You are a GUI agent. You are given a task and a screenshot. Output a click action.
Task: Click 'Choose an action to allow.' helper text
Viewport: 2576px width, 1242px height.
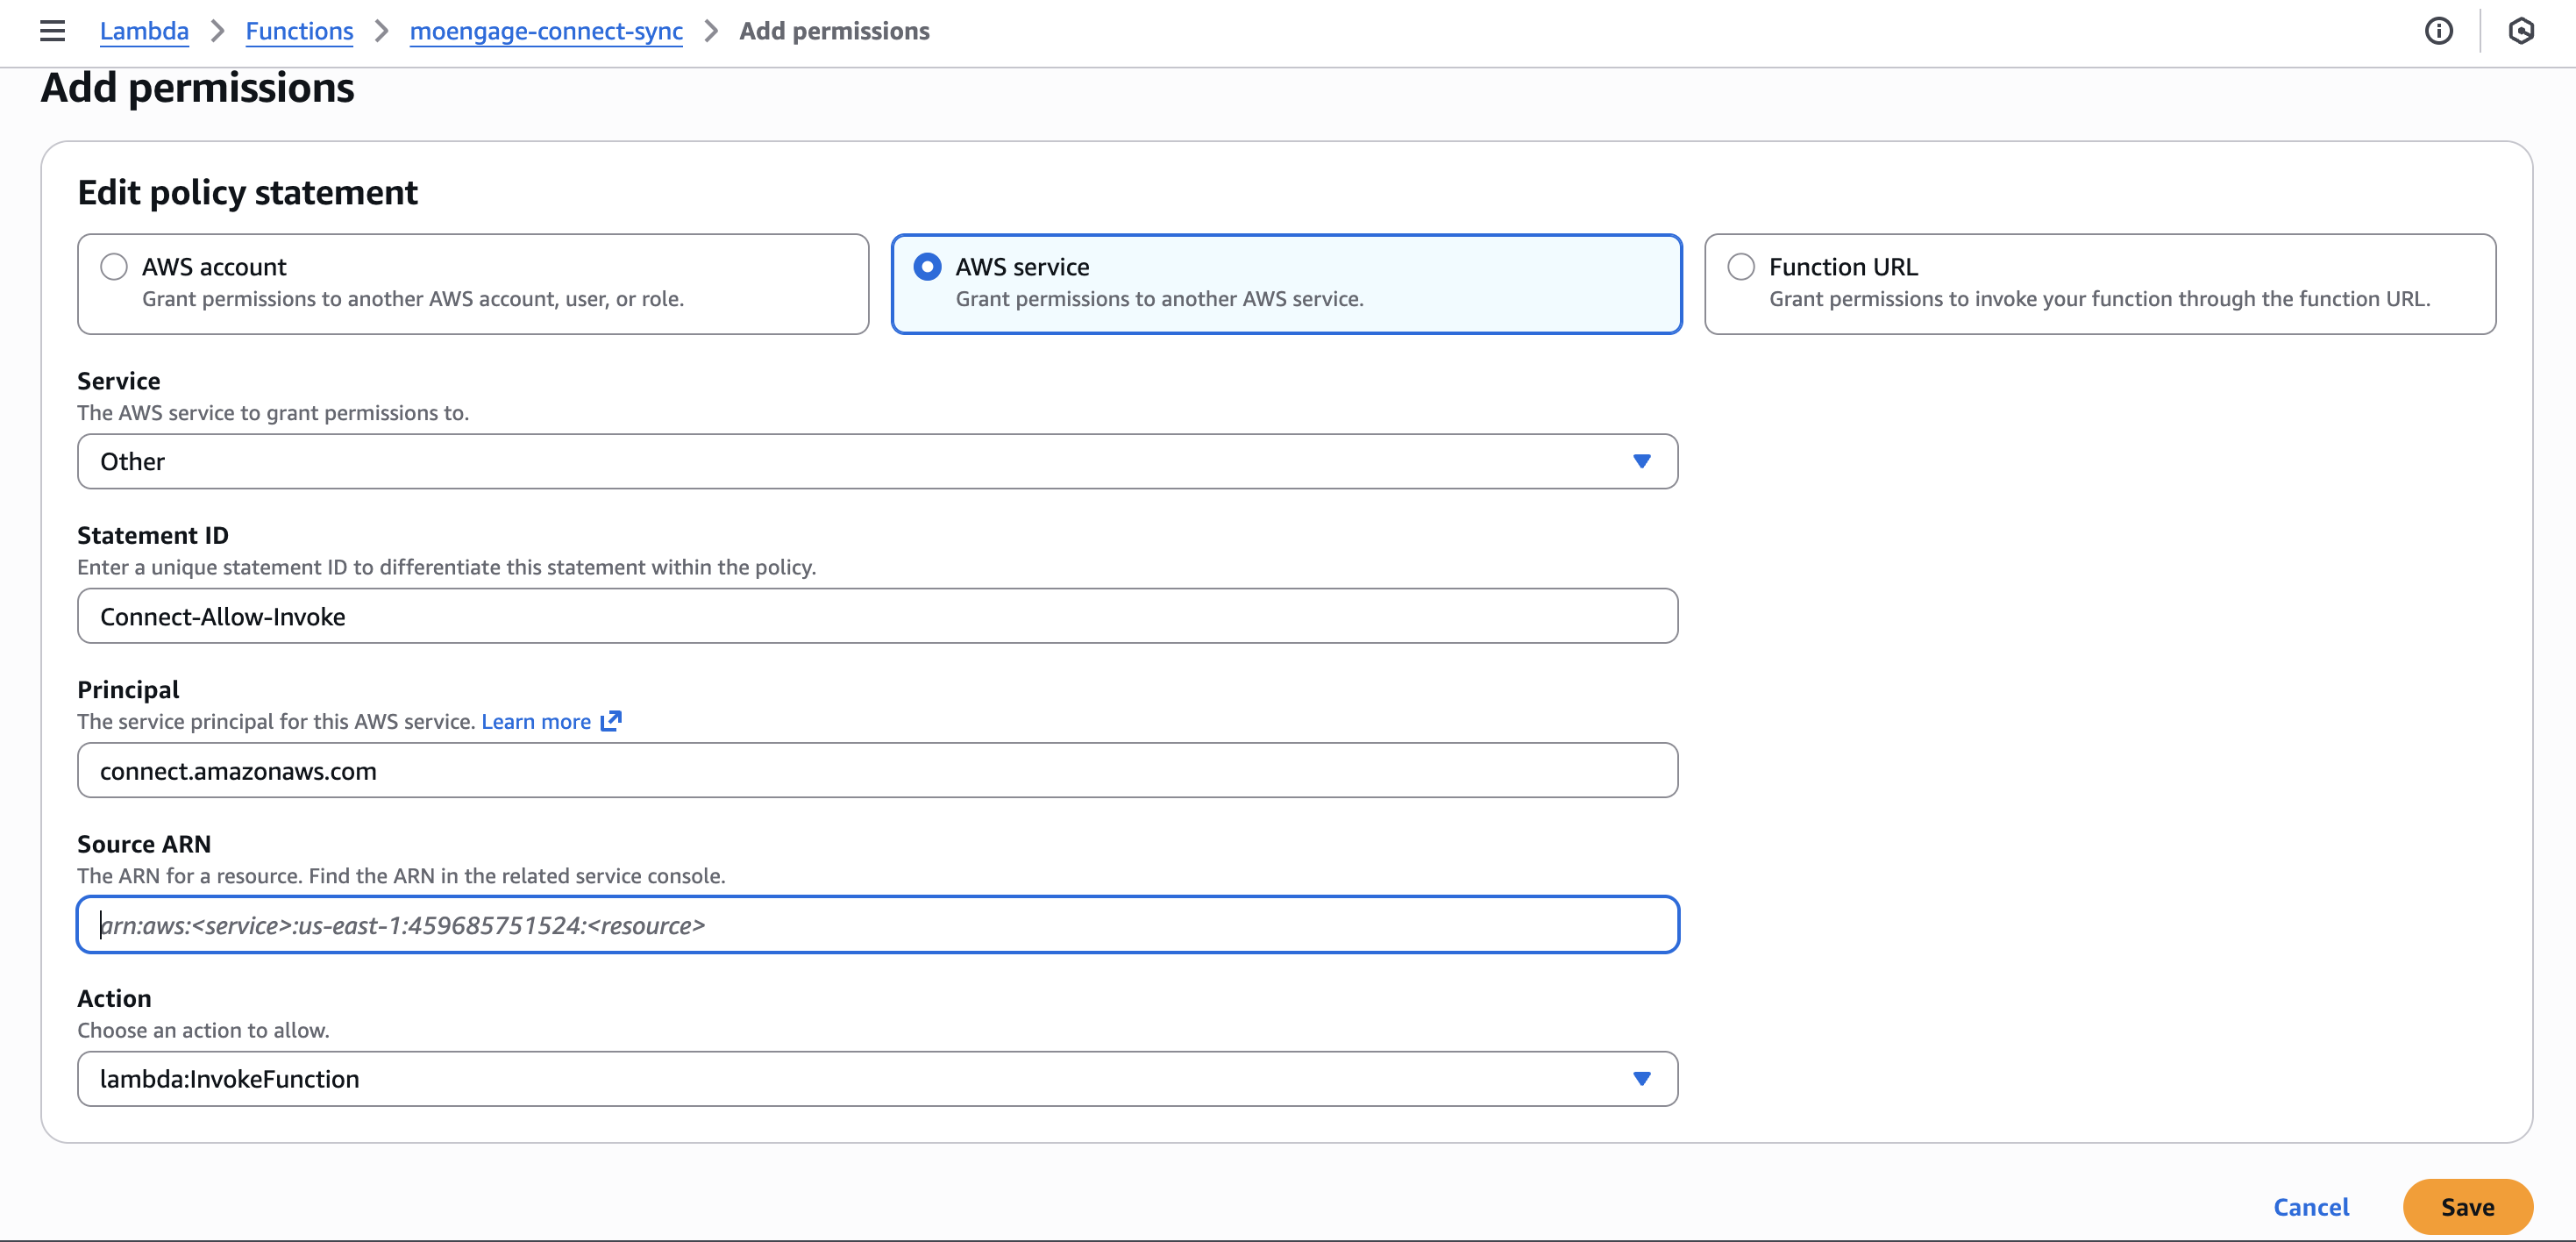coord(203,1030)
